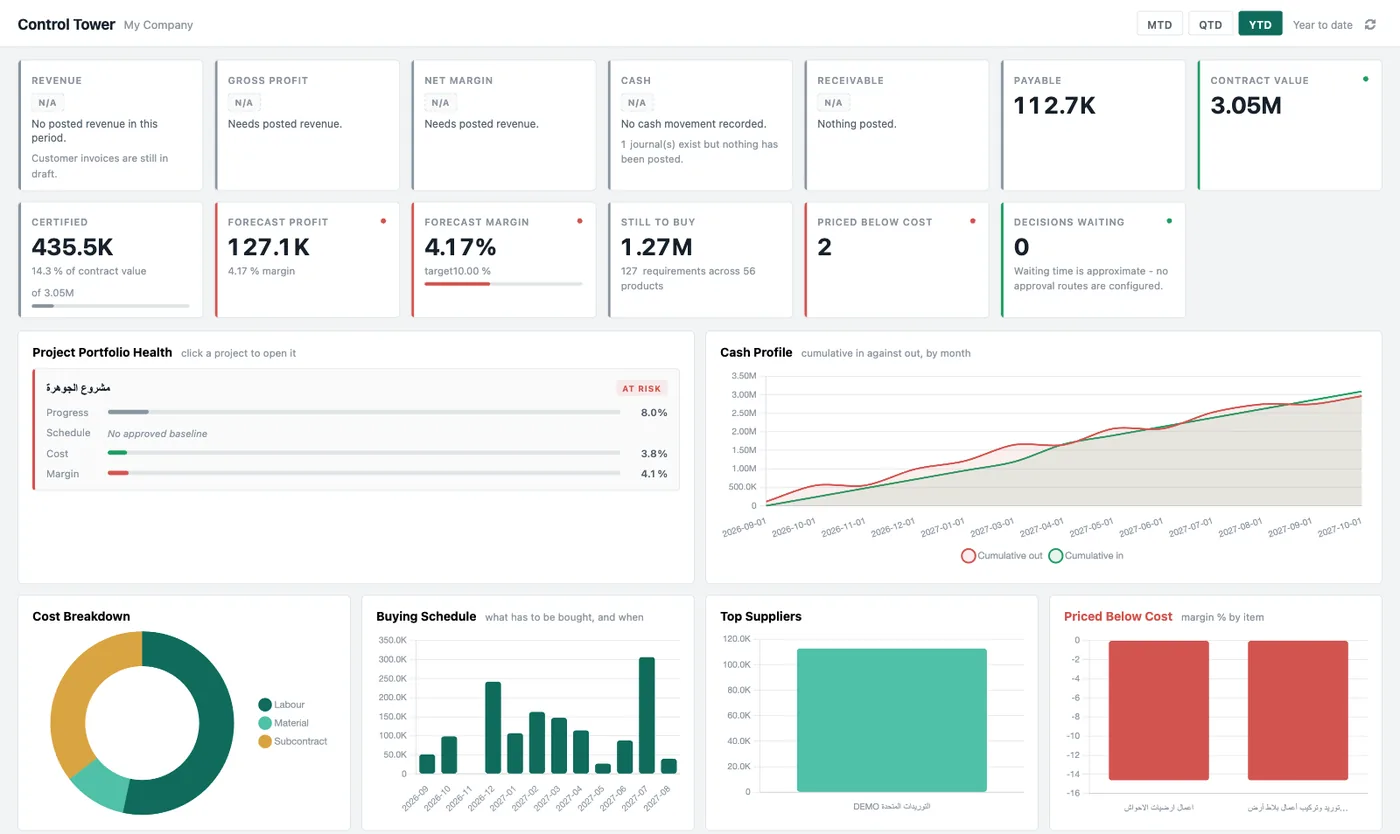The image size is (1400, 834).
Task: Click the Buying Schedule heading
Action: 426,616
